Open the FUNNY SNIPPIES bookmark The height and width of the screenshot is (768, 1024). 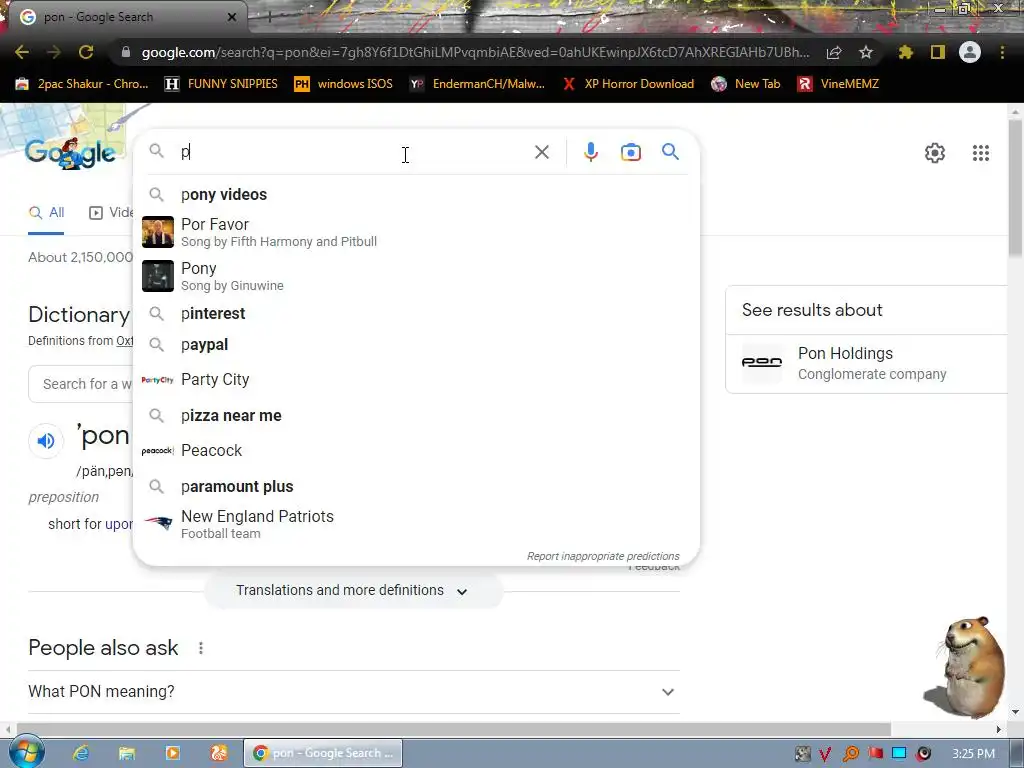pyautogui.click(x=221, y=84)
